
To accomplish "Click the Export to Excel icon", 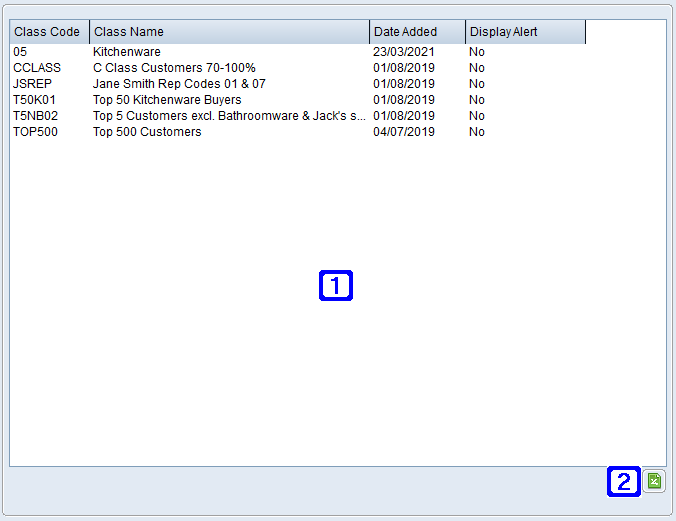I will point(654,481).
